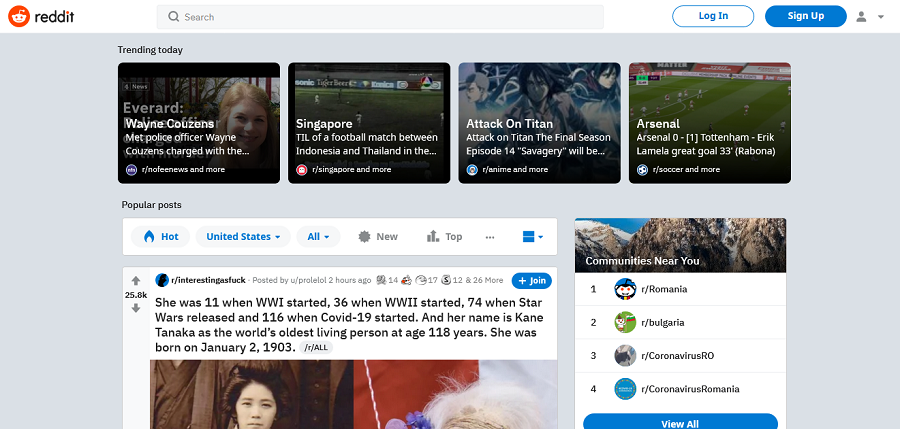Click the r/singapore community icon

302,169
